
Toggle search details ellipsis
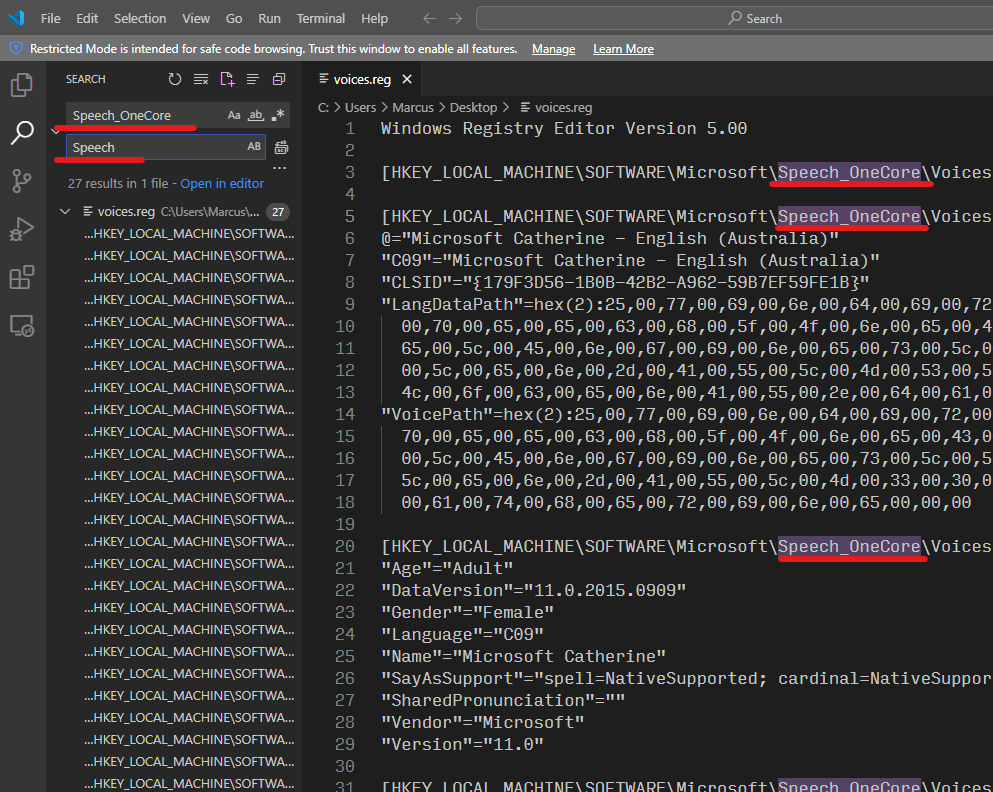pyautogui.click(x=279, y=168)
